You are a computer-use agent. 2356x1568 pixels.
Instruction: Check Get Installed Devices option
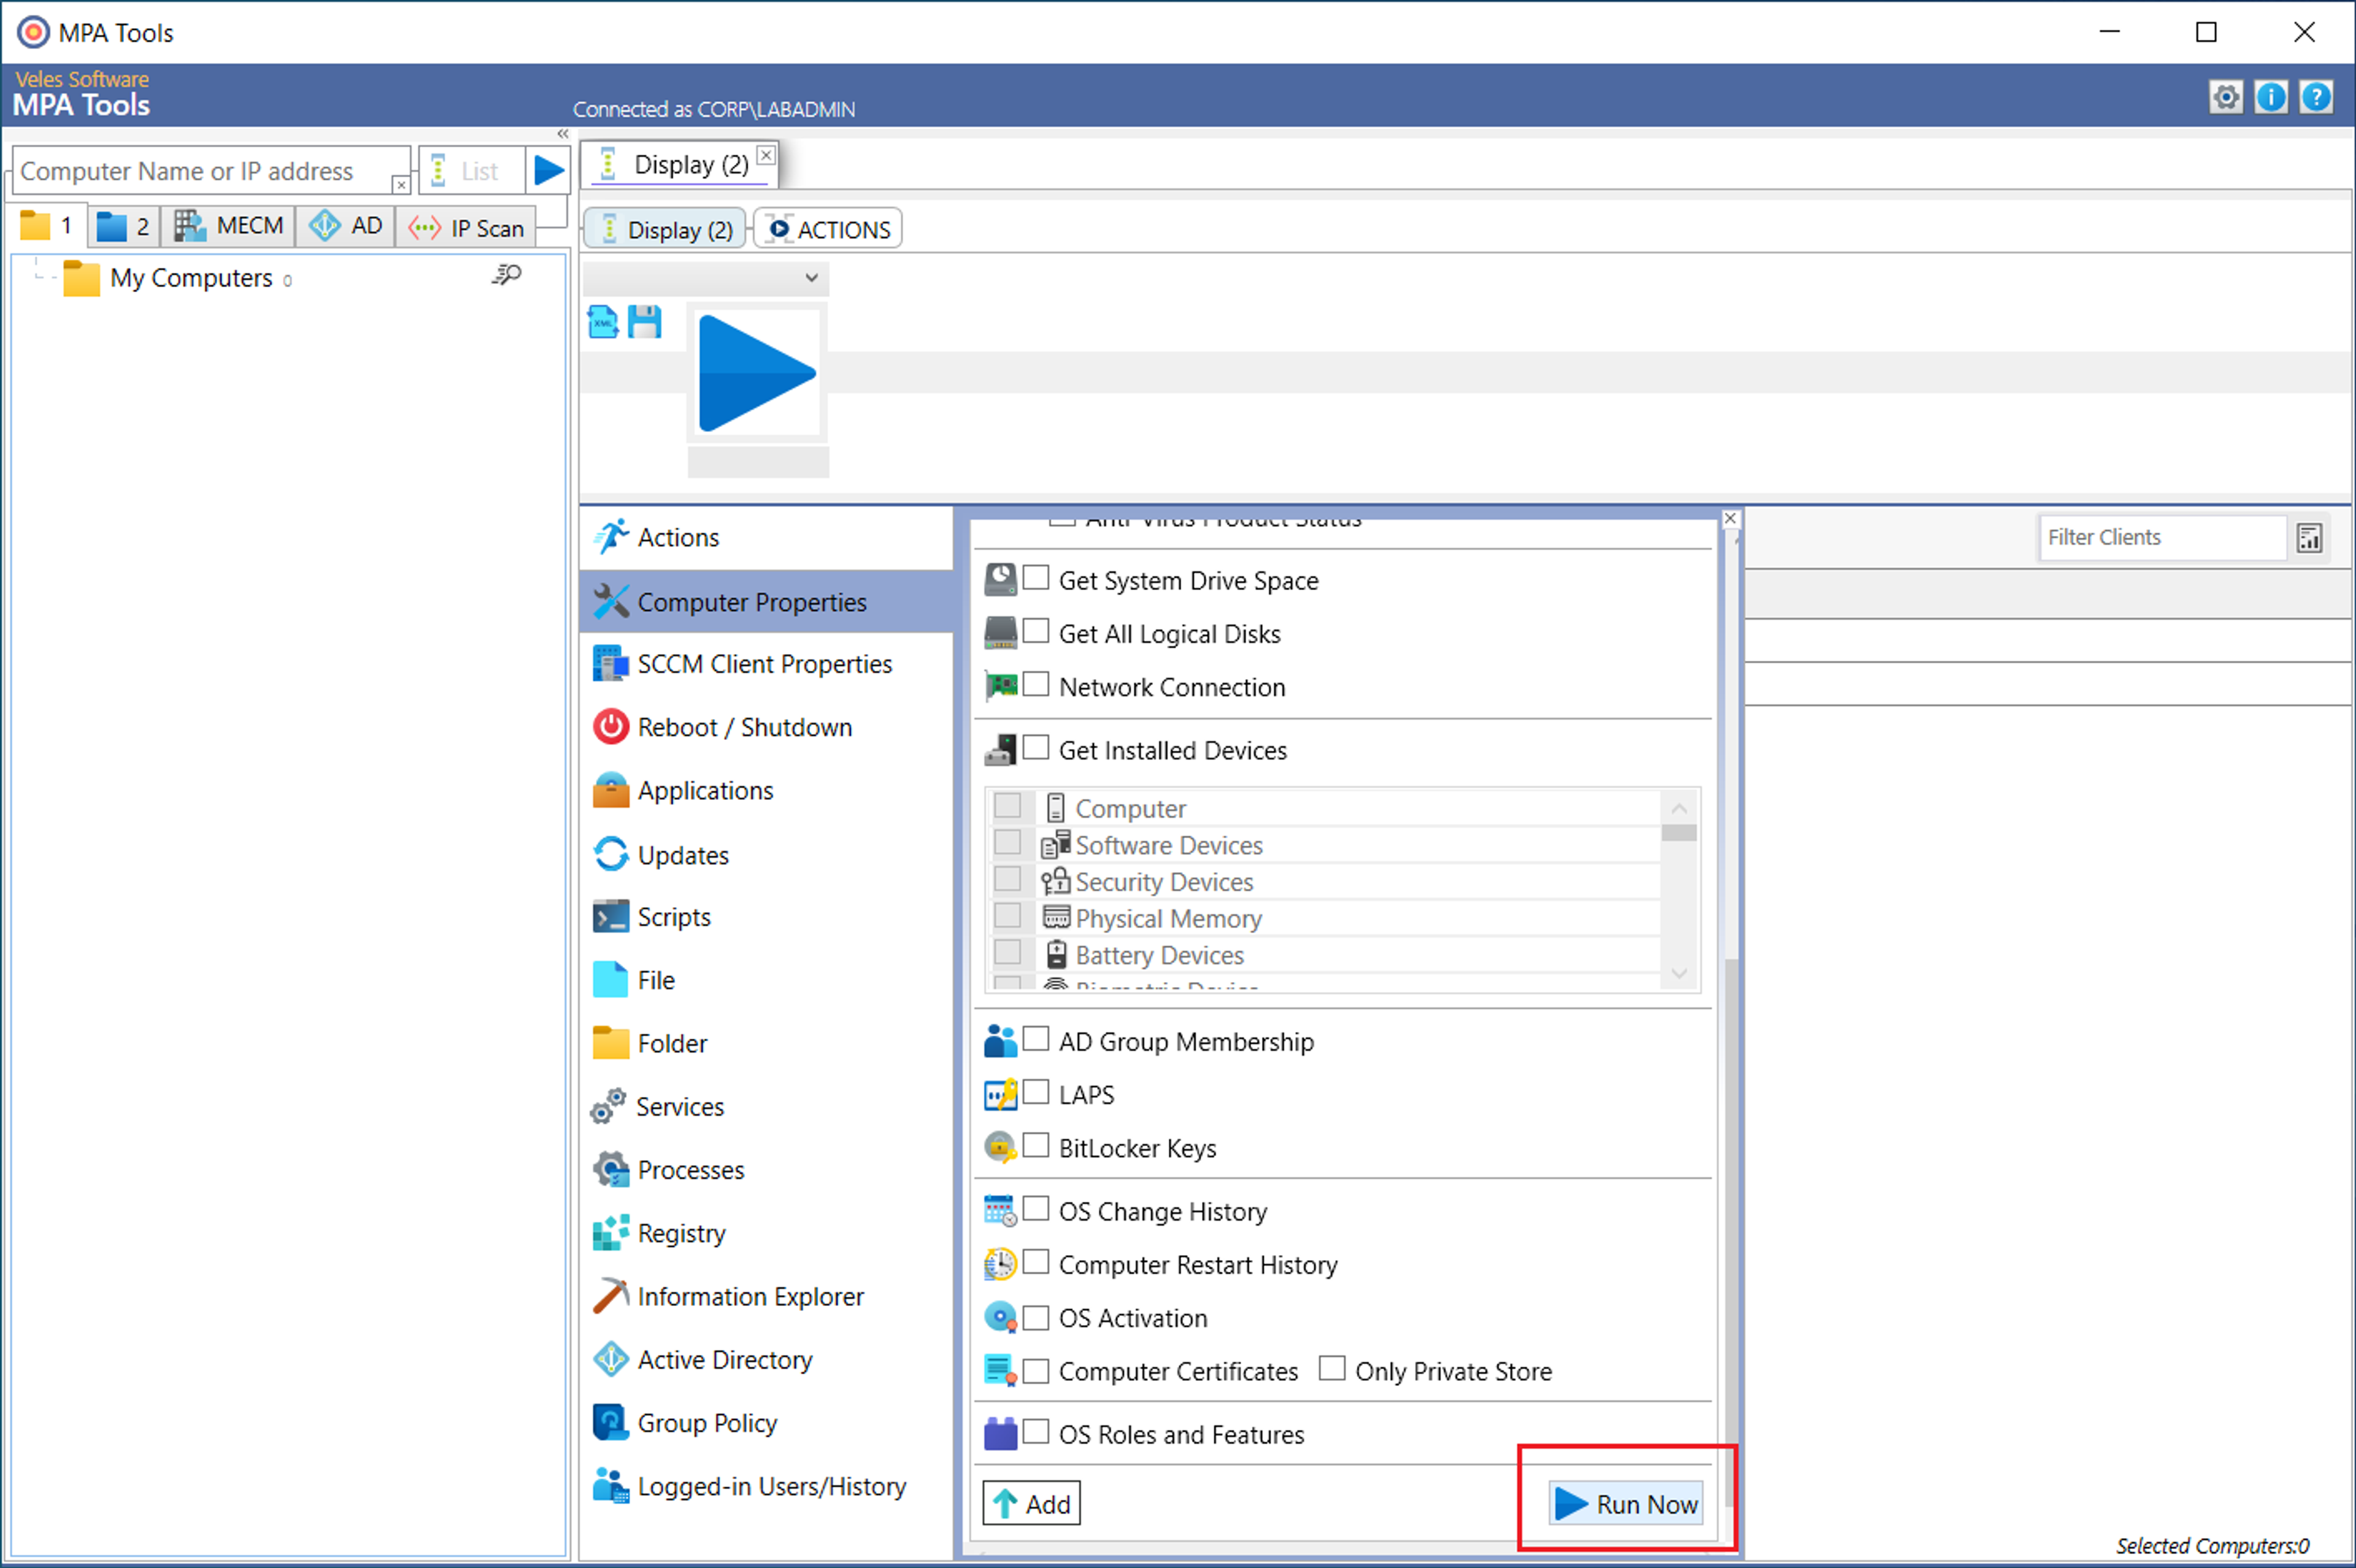pyautogui.click(x=1036, y=747)
